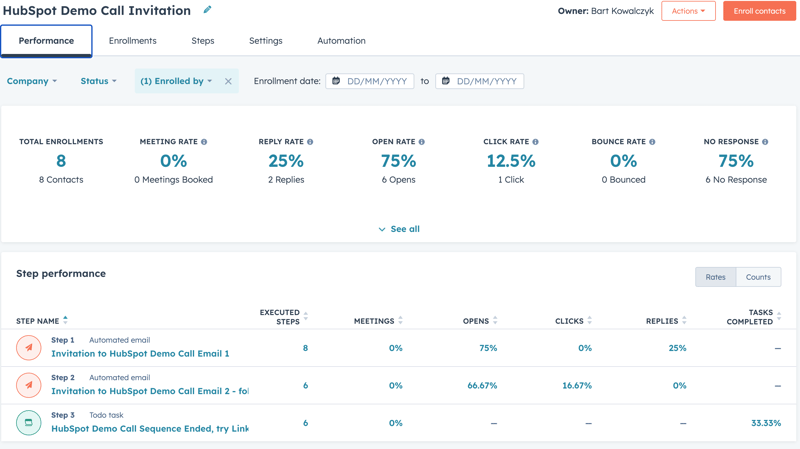Click Click Rate info icon
The width and height of the screenshot is (800, 449).
(535, 142)
